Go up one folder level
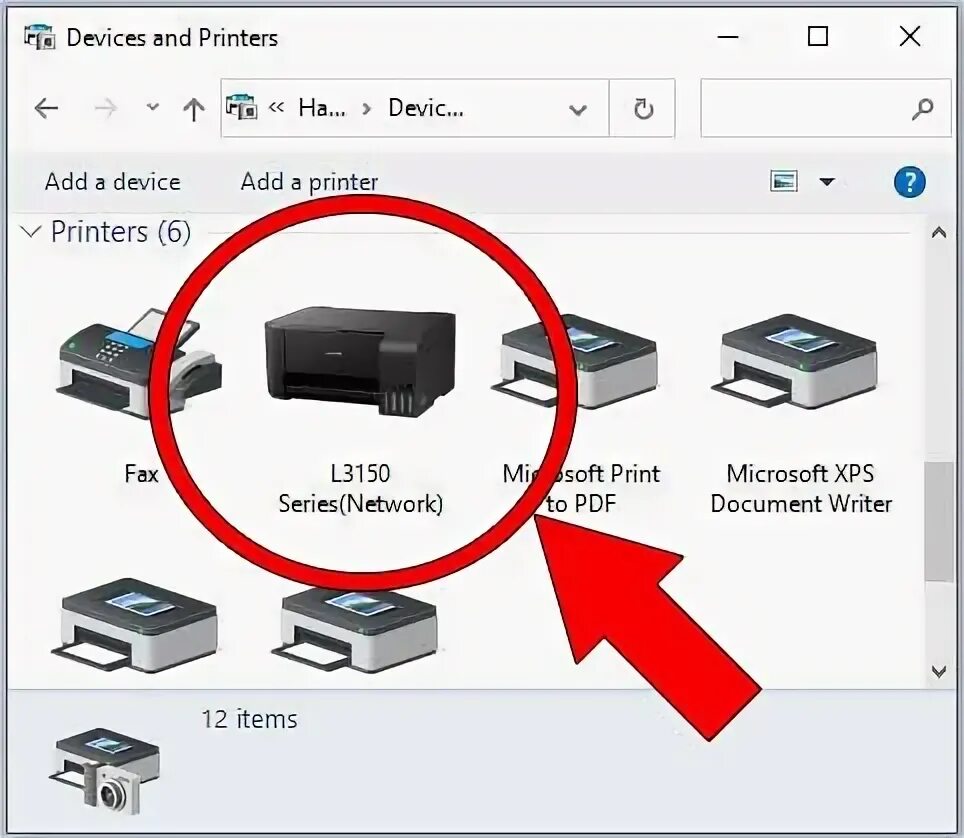The height and width of the screenshot is (838, 964). 194,109
